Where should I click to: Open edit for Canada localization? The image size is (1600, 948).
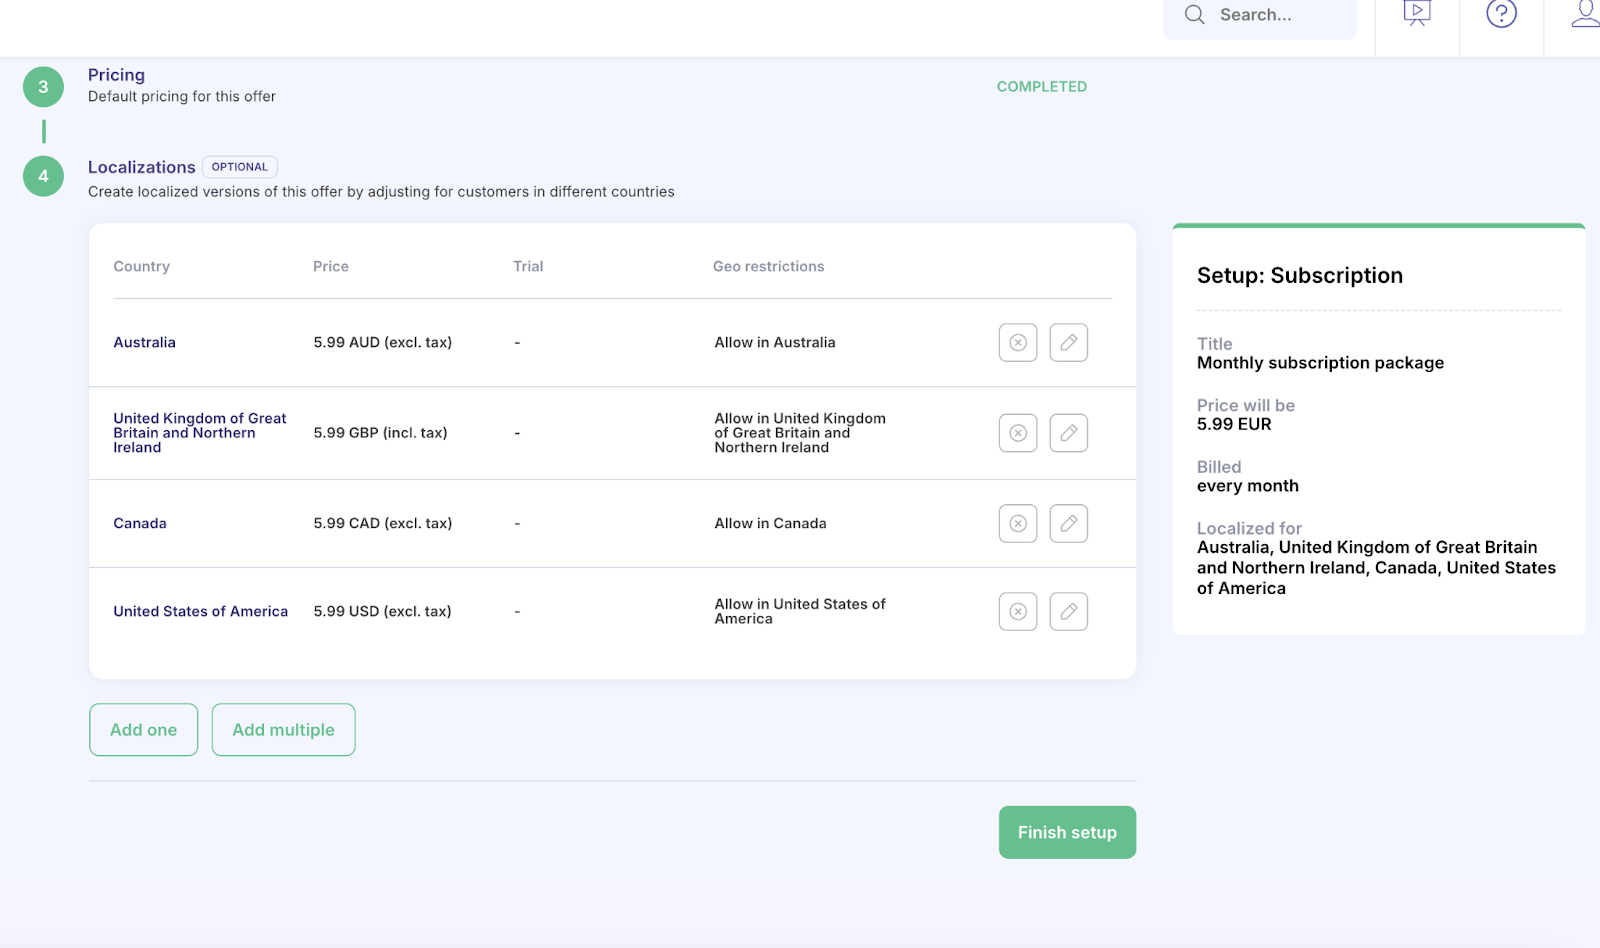coord(1068,524)
